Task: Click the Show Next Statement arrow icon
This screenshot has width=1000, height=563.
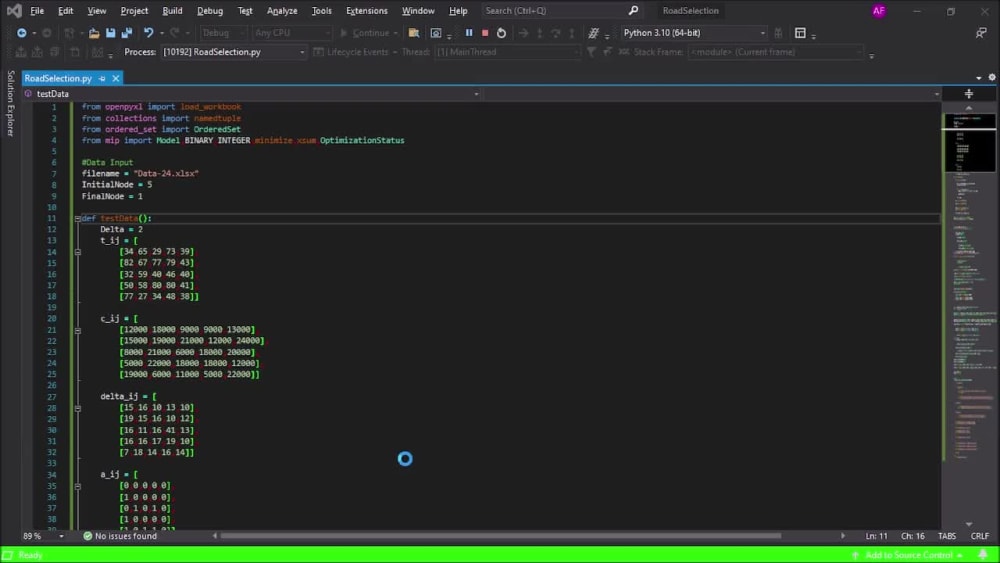Action: point(523,33)
